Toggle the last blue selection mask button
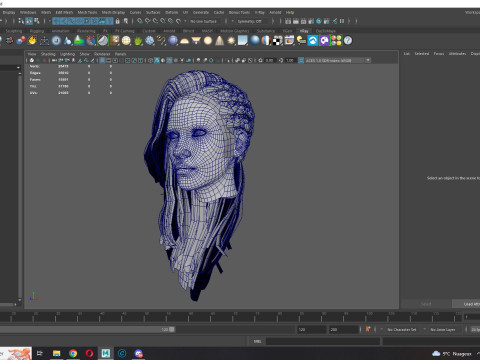Screen dimensions: 480x360 (110, 21)
